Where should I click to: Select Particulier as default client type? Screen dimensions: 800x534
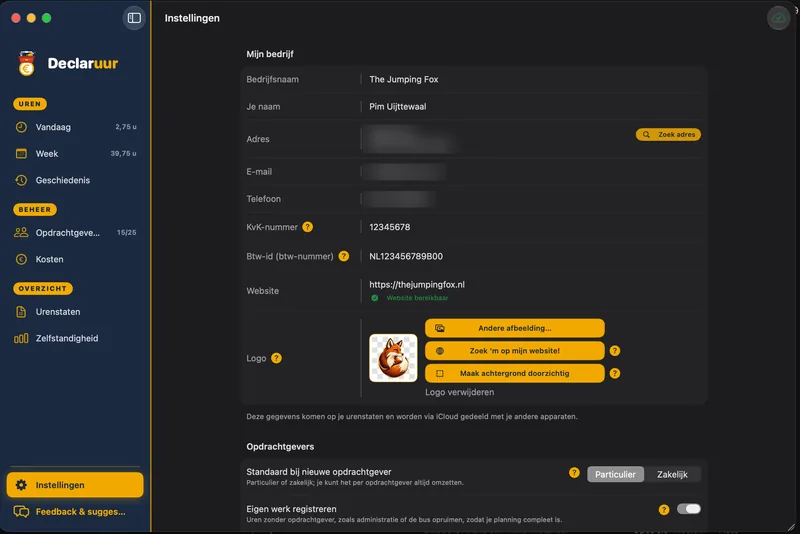click(x=615, y=474)
